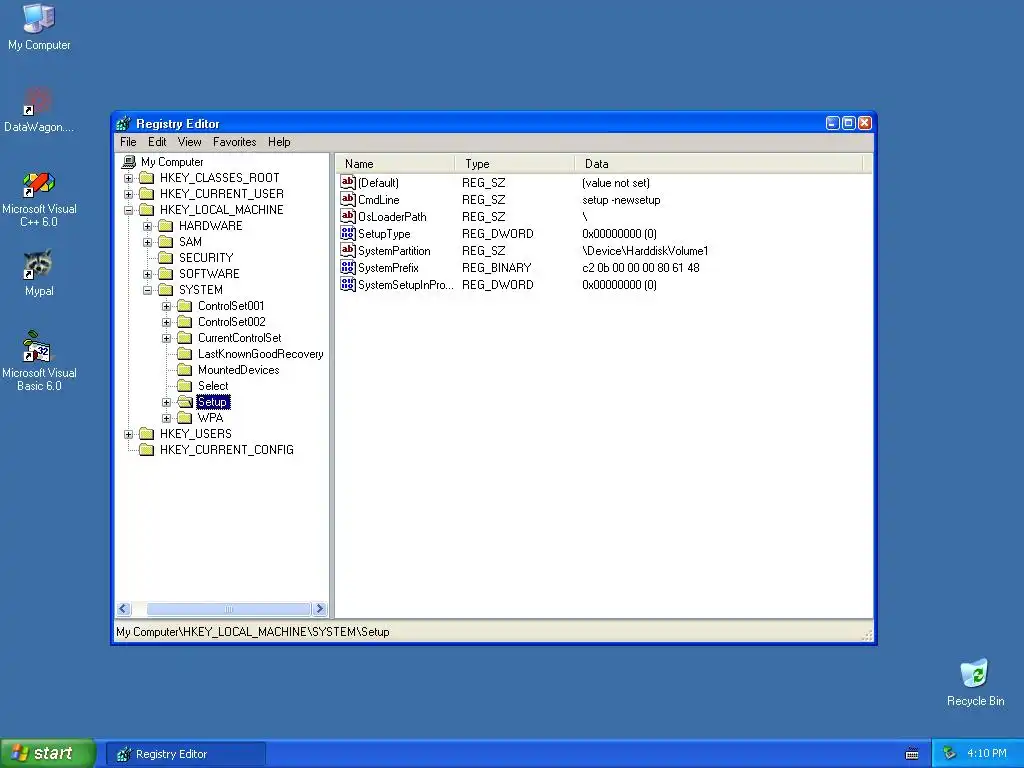Collapse the SYSTEM key

point(148,290)
